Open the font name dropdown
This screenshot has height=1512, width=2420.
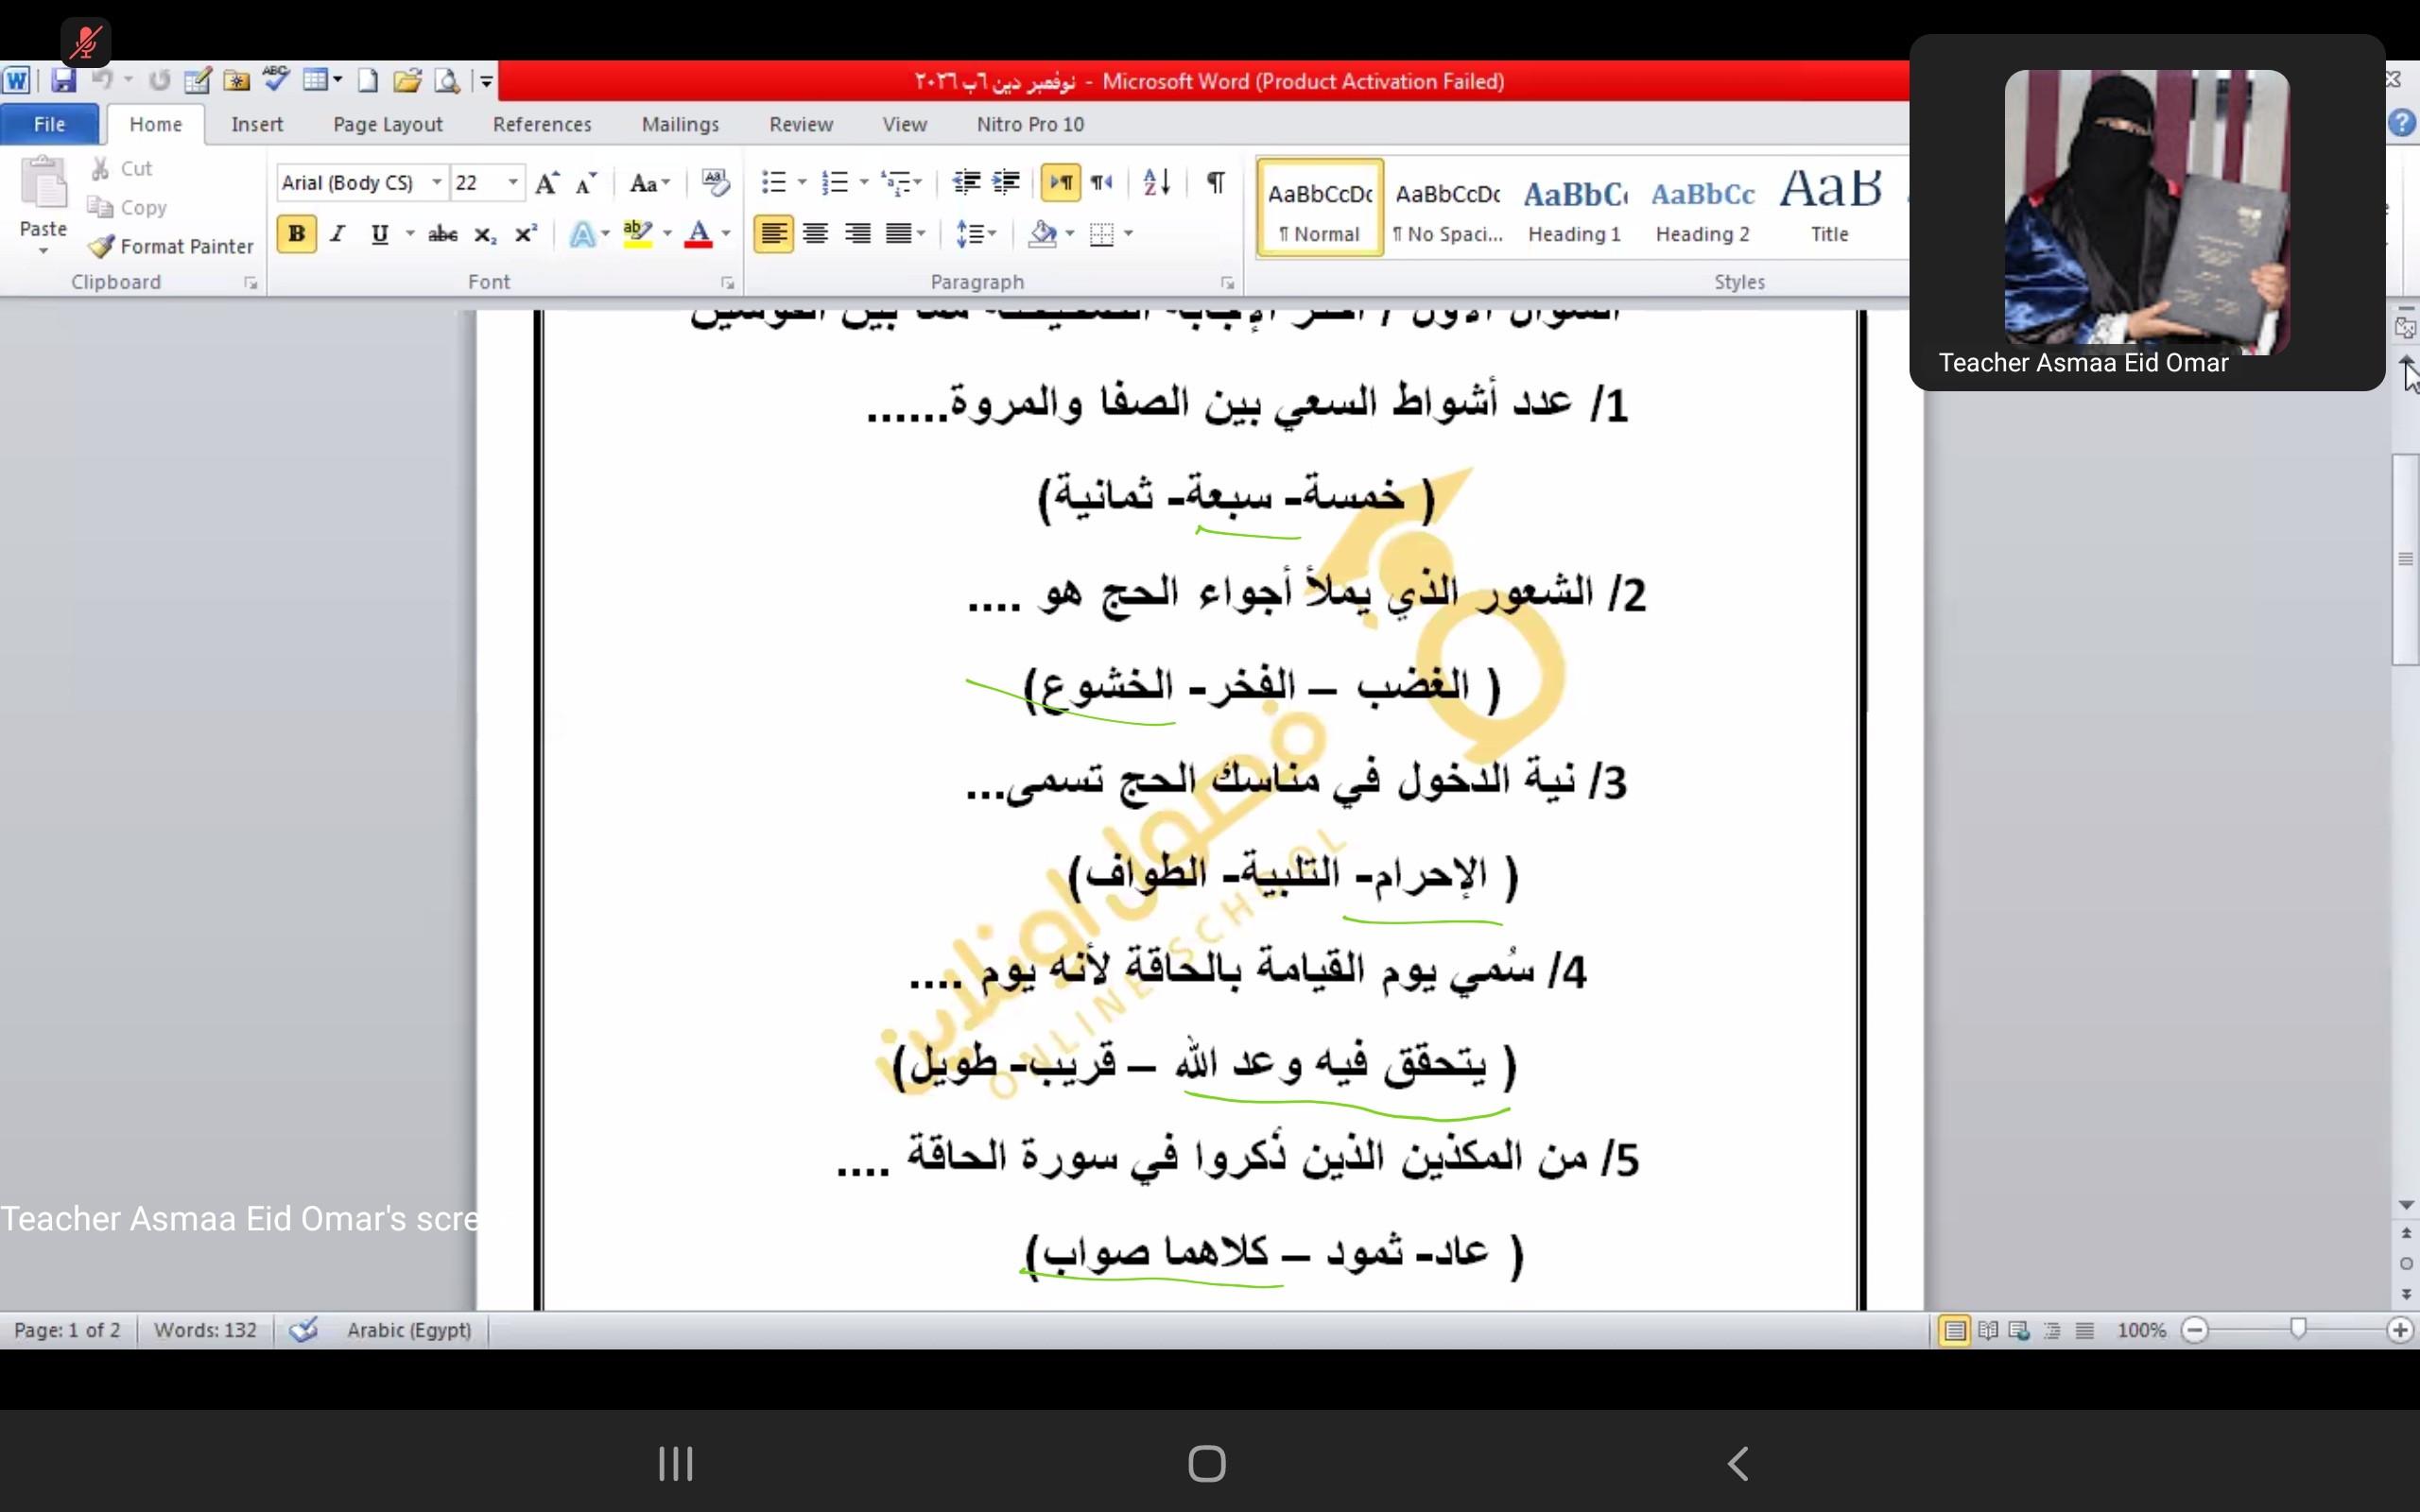[436, 182]
